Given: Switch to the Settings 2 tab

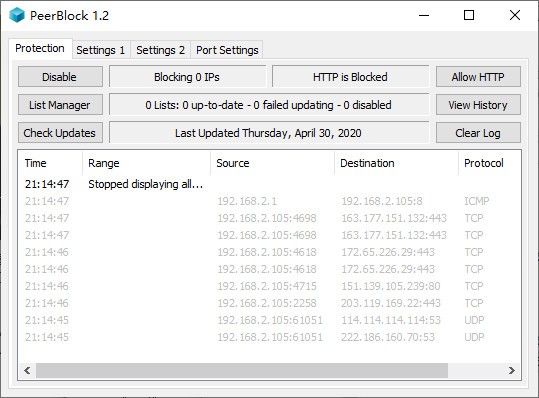Looking at the screenshot, I should tap(161, 50).
